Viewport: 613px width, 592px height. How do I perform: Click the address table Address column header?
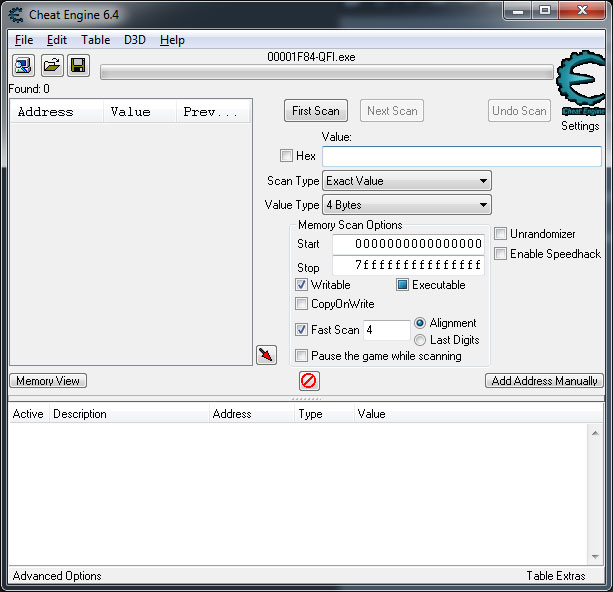click(x=251, y=414)
